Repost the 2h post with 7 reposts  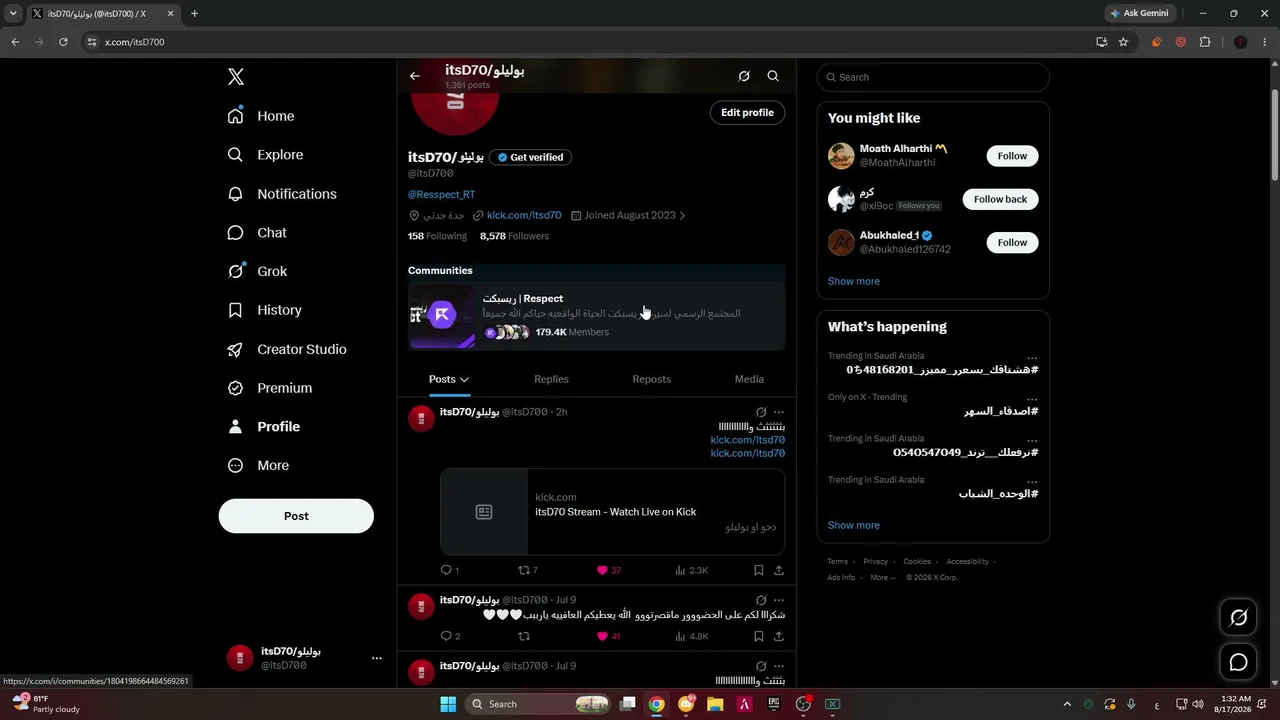click(x=527, y=570)
